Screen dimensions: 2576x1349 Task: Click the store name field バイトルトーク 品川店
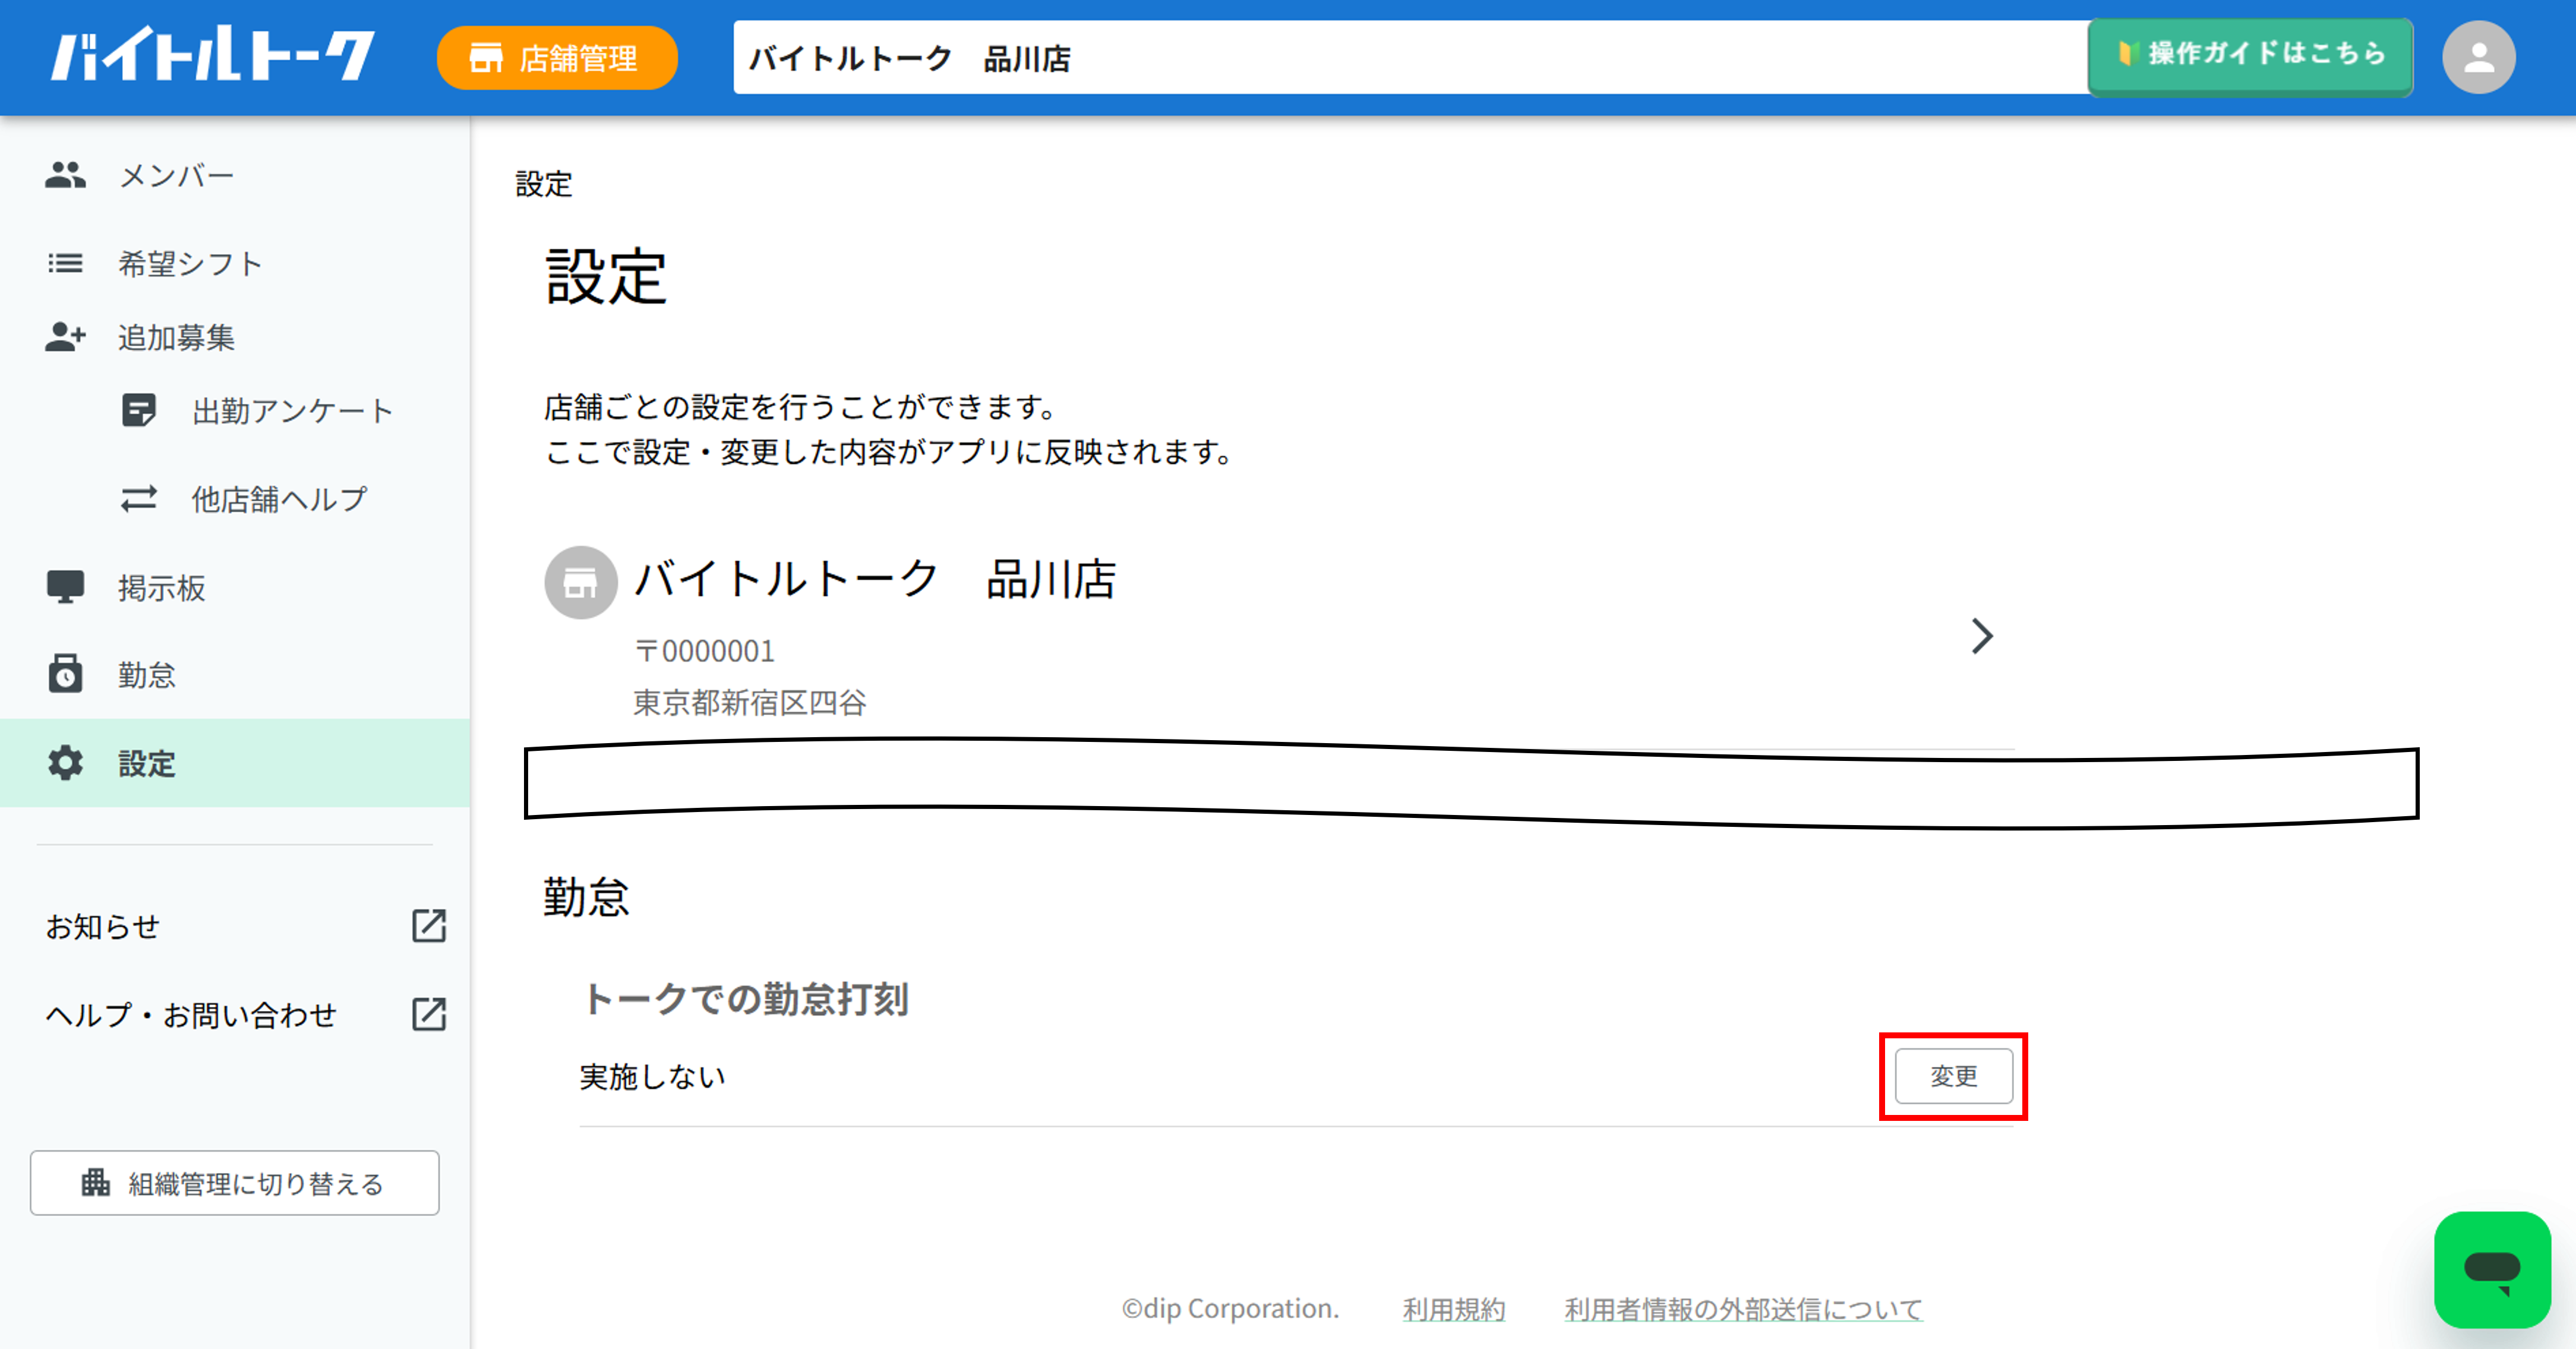point(1410,58)
